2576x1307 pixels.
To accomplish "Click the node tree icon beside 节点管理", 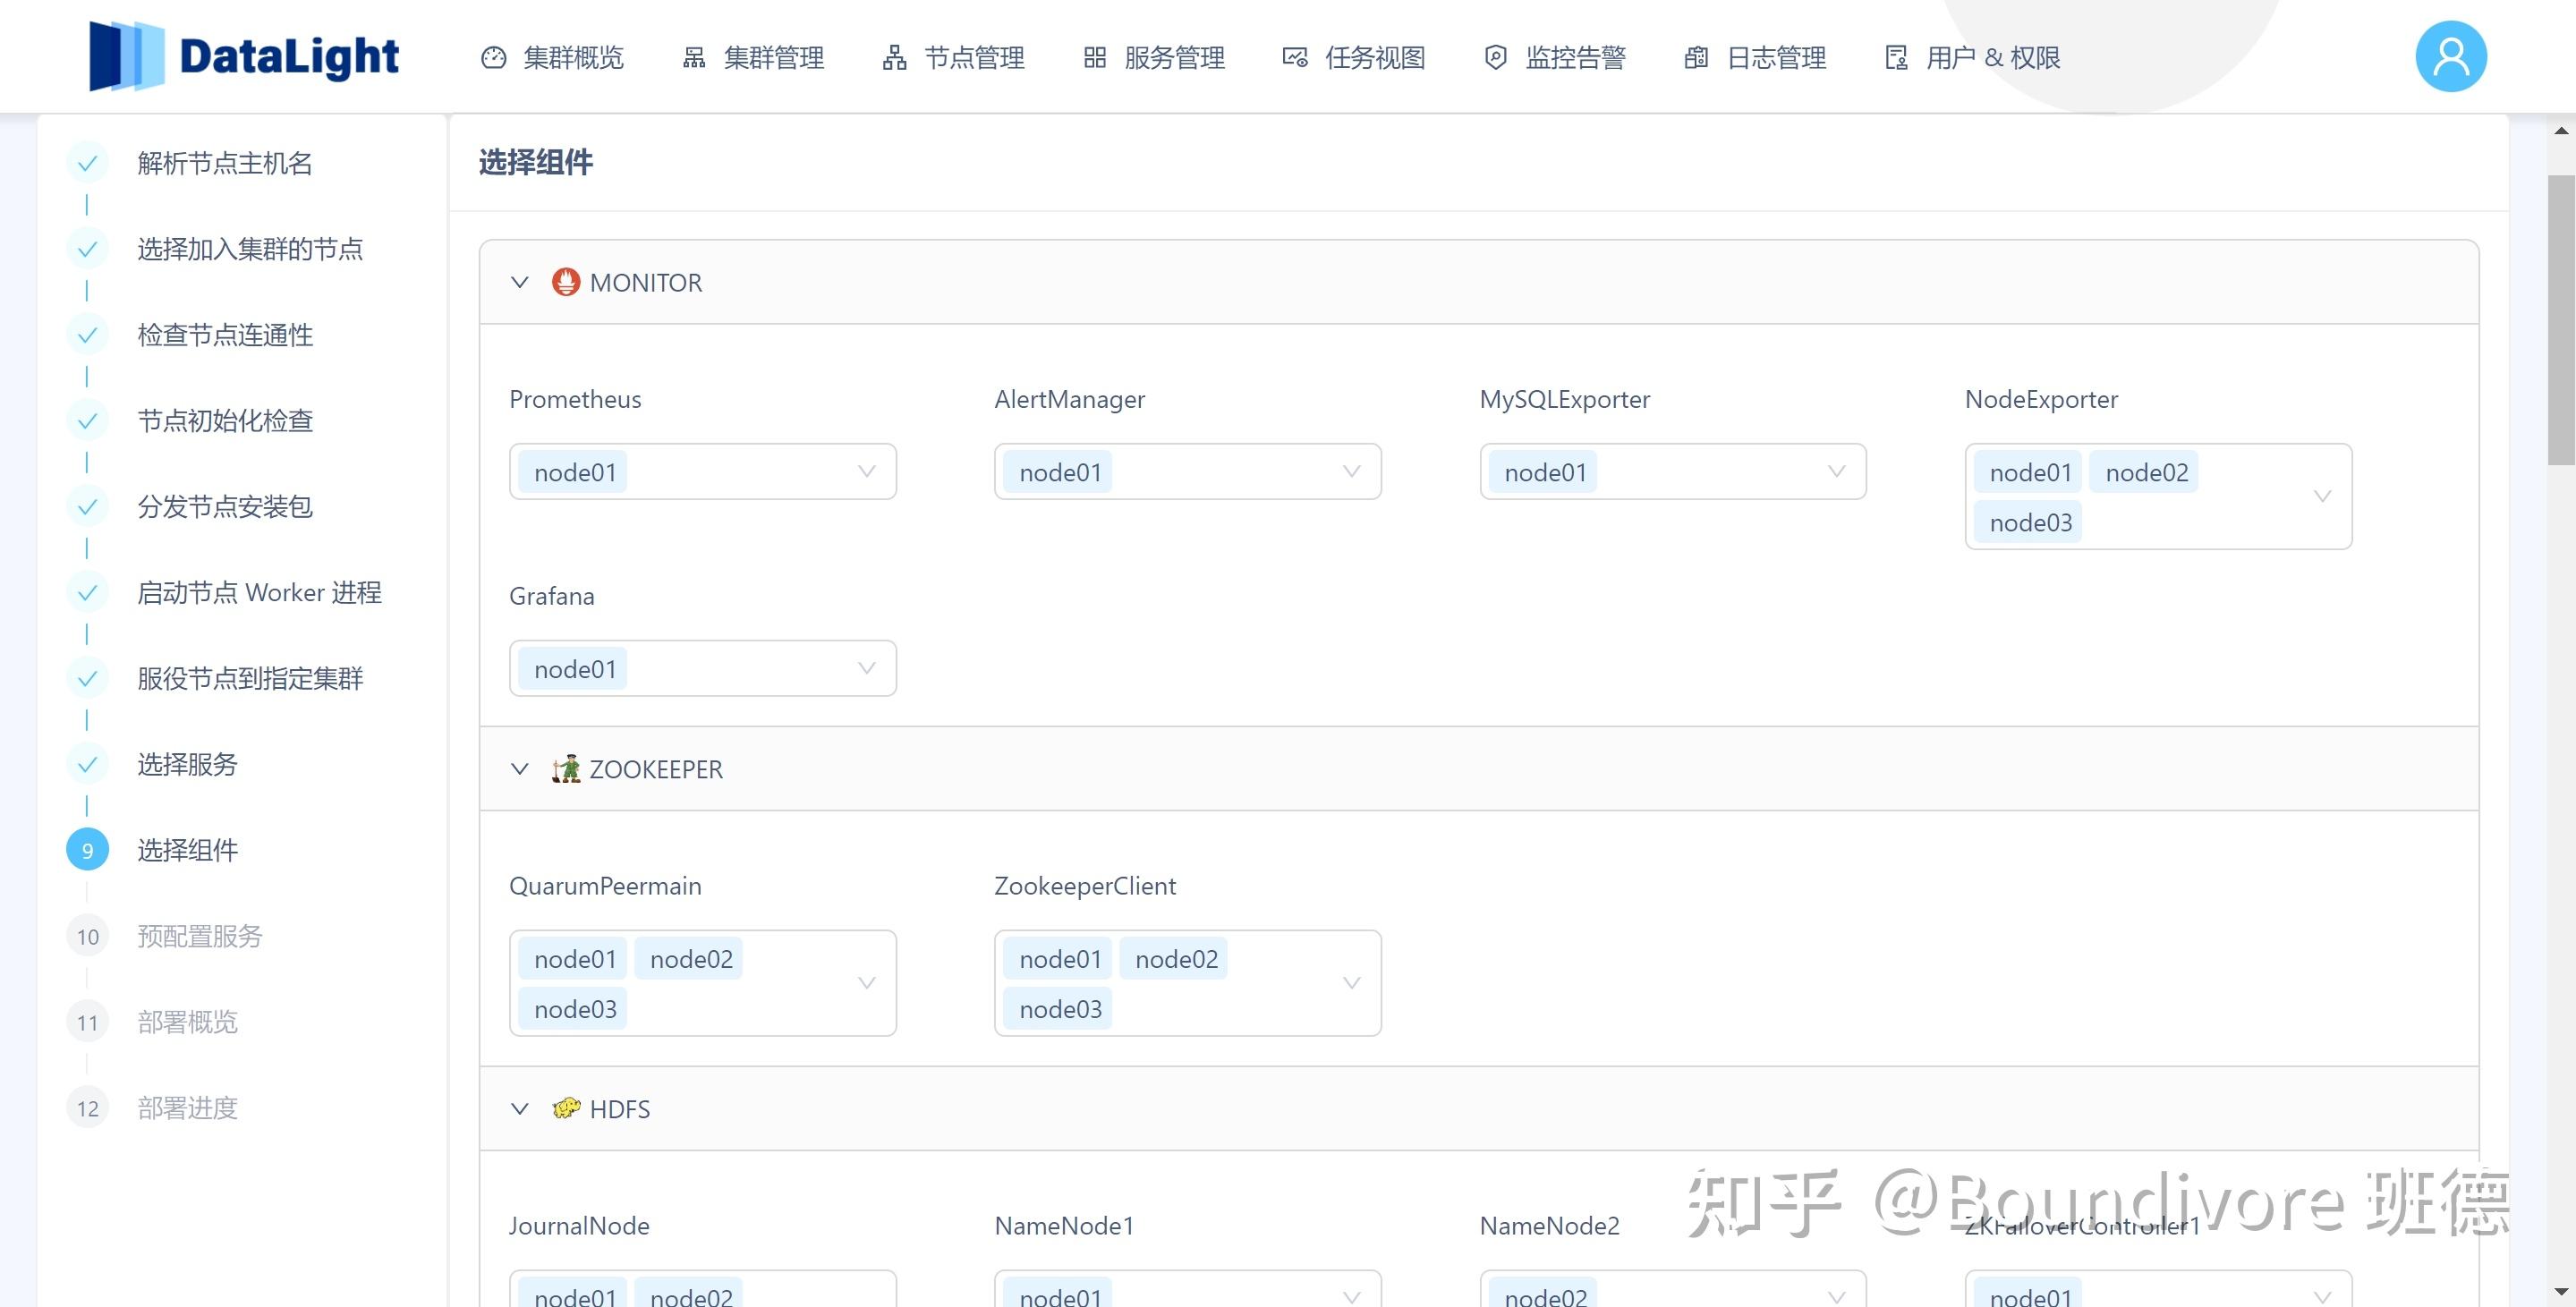I will coord(894,58).
